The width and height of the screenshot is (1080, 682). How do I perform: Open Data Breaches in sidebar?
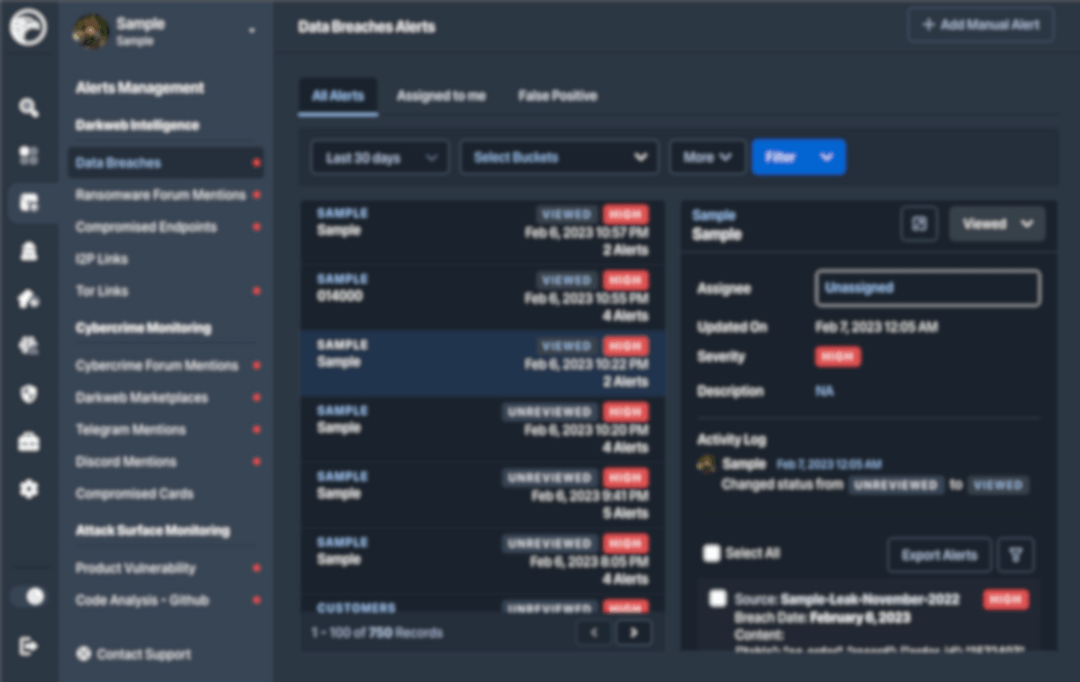(165, 163)
